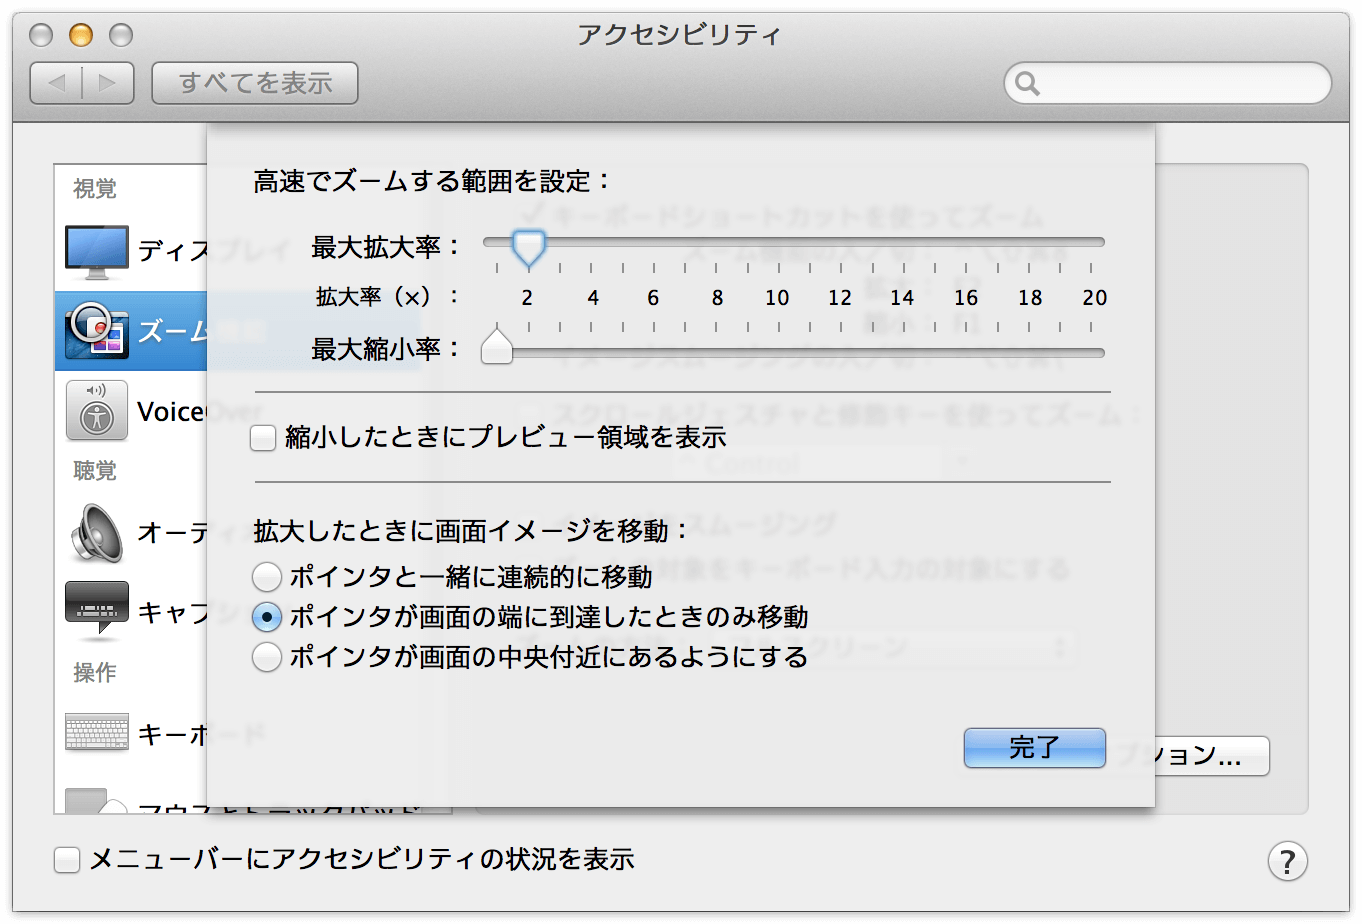Click the scale value 2 label

pos(527,298)
